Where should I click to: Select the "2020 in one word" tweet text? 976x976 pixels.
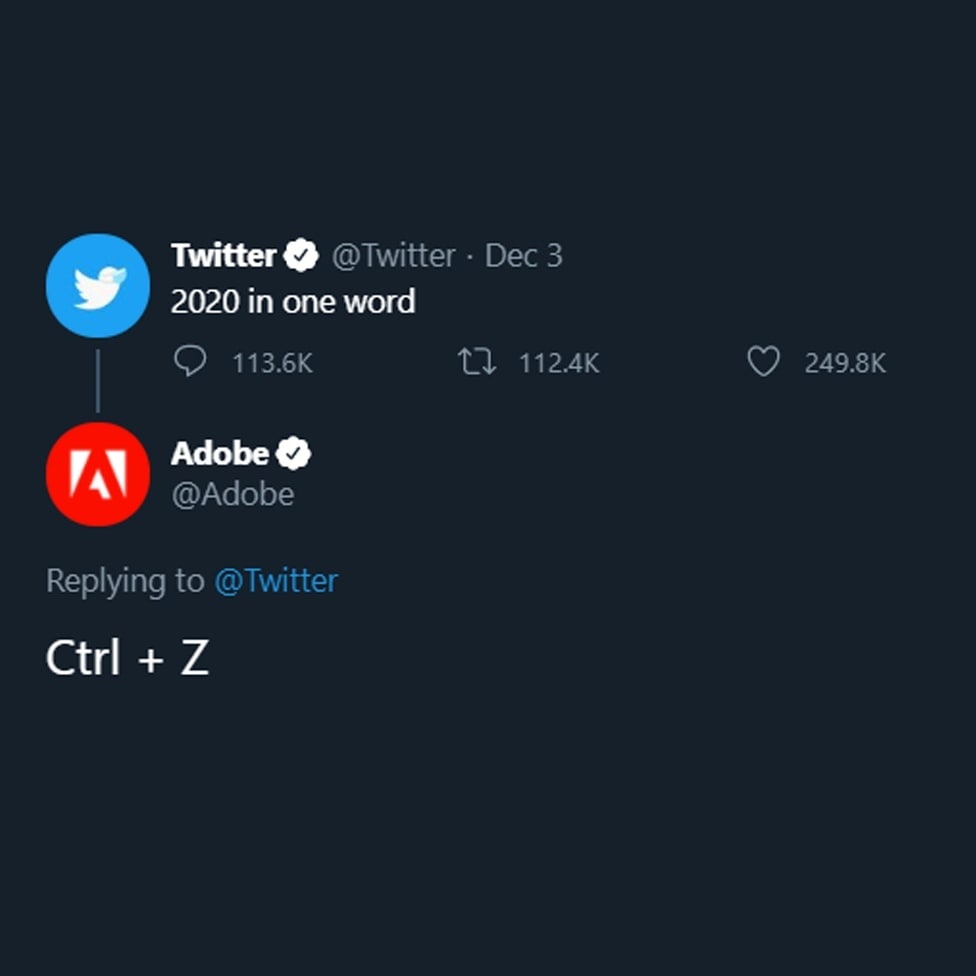(292, 302)
